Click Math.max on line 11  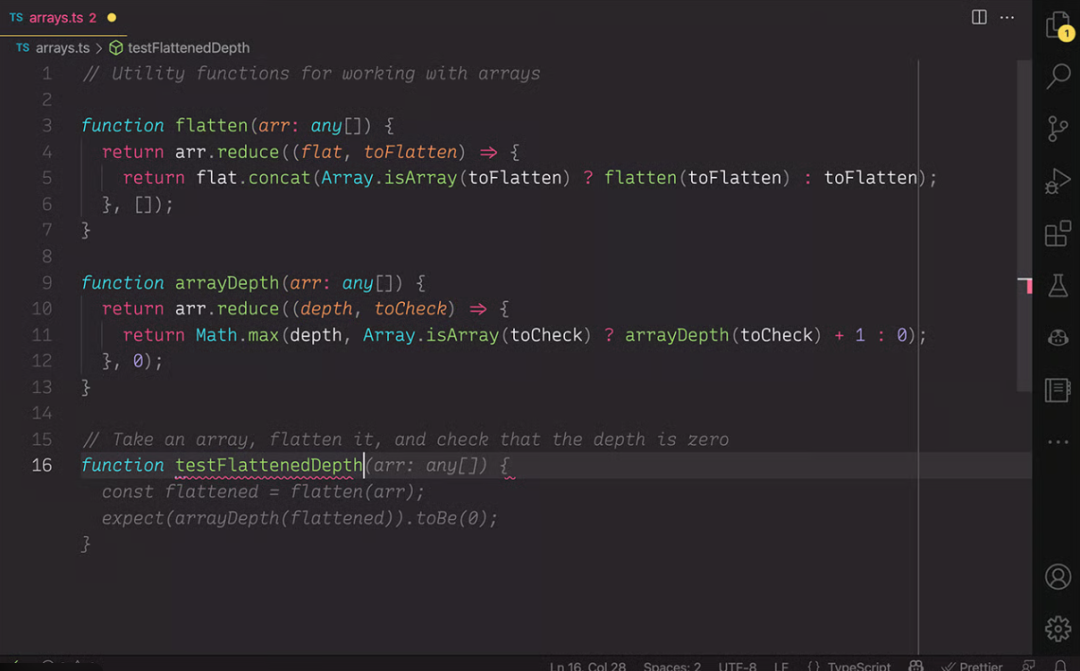point(237,335)
